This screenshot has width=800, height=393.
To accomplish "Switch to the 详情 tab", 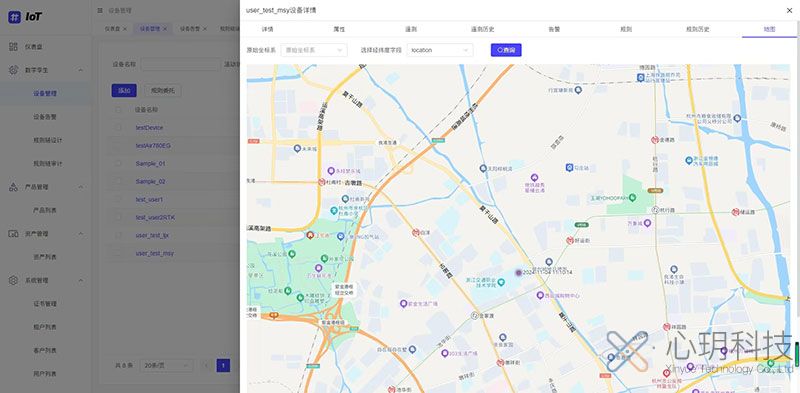I will pos(267,29).
